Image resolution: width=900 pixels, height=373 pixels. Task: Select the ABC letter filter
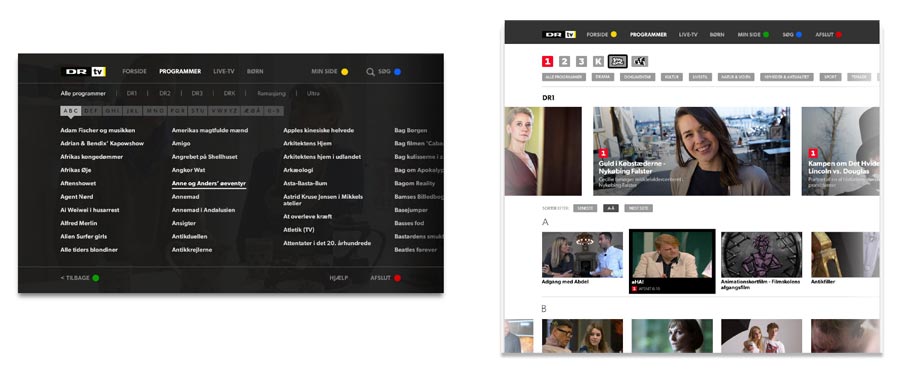point(71,111)
